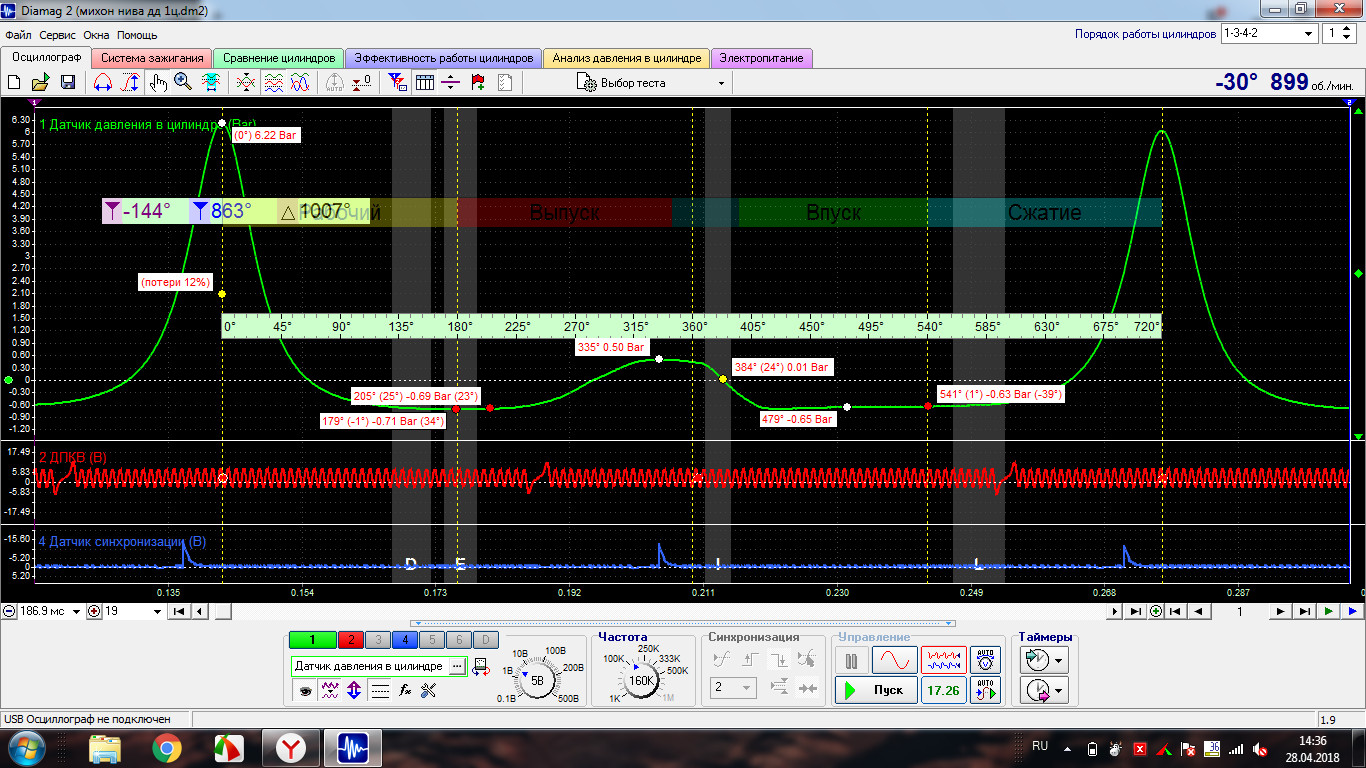Click the red-blue sine waves icon
Image resolution: width=1366 pixels, height=768 pixels.
(299, 83)
